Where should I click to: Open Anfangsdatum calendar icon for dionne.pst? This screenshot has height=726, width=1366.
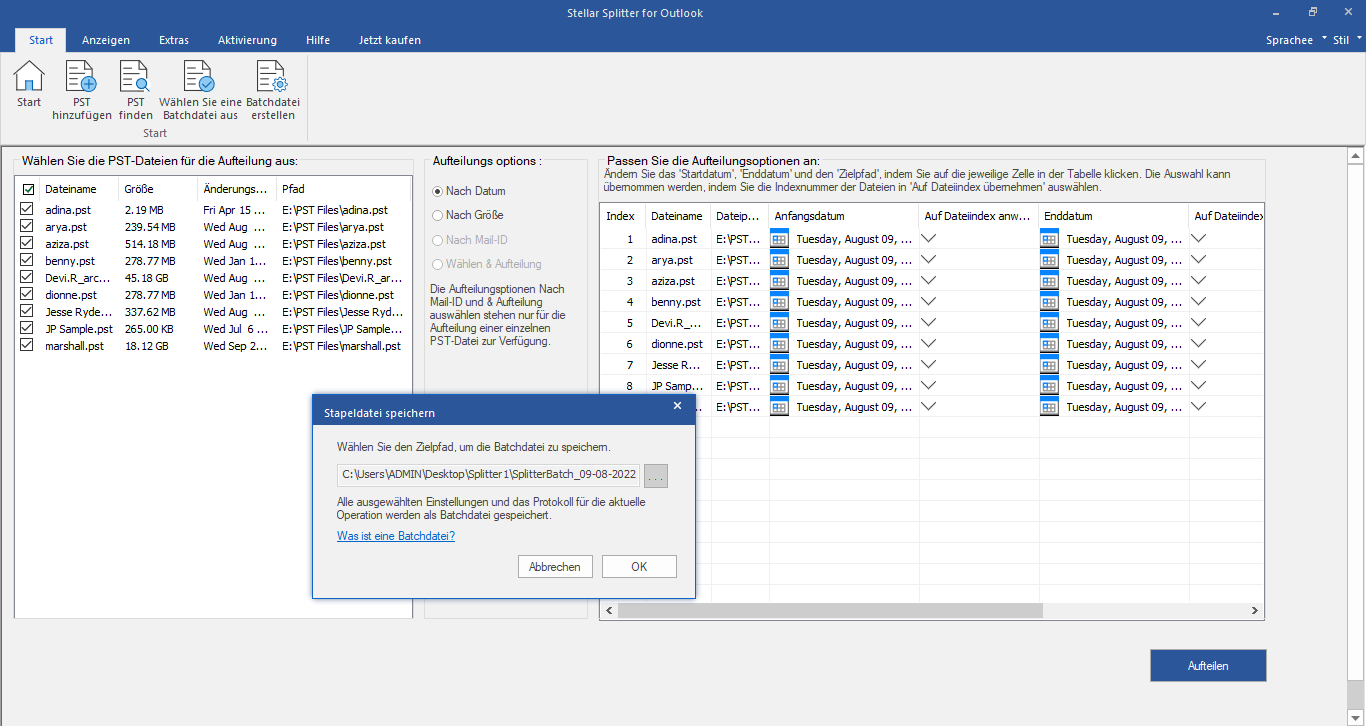point(780,344)
